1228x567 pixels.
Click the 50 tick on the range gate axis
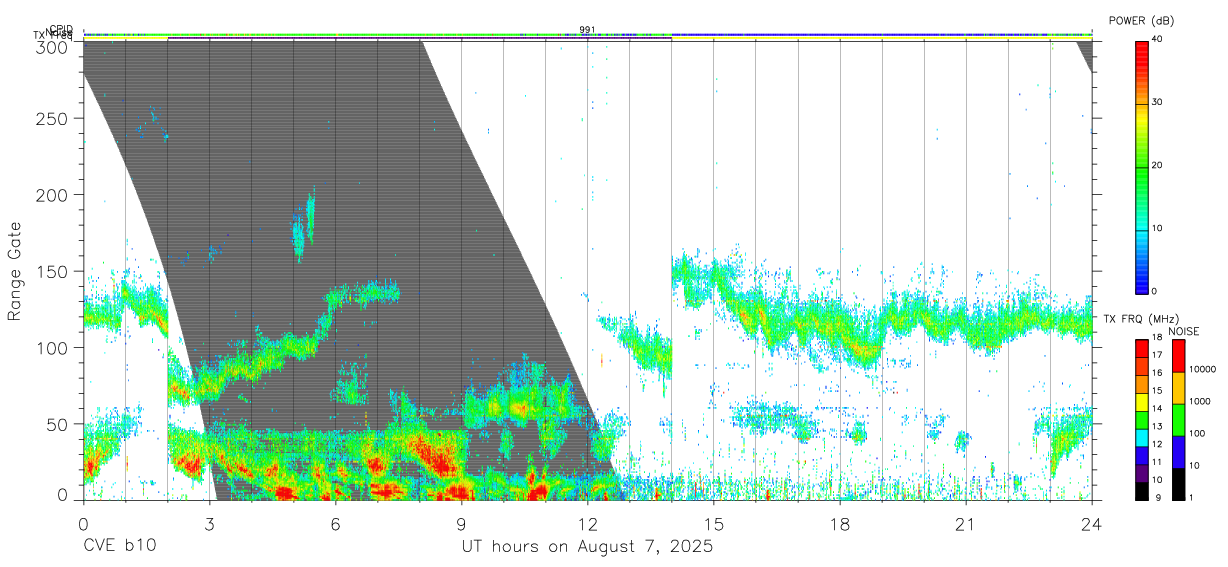point(58,424)
